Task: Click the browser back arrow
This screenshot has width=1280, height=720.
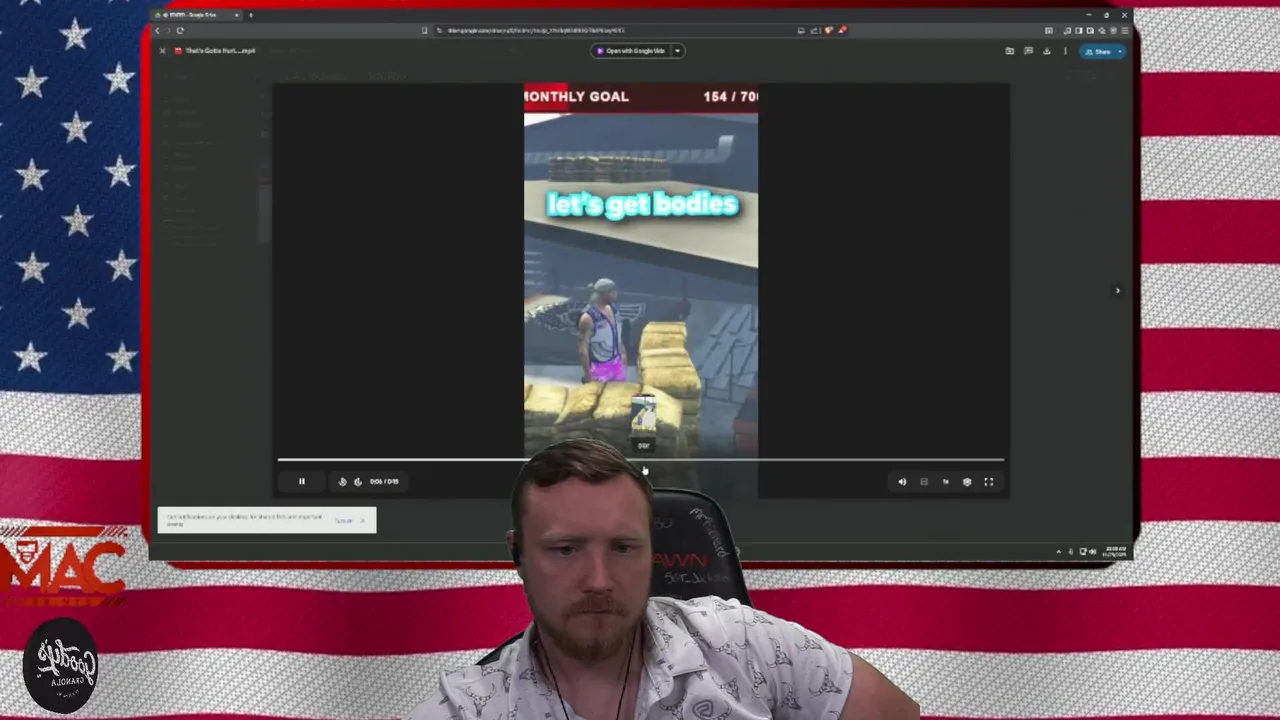Action: pyautogui.click(x=157, y=30)
